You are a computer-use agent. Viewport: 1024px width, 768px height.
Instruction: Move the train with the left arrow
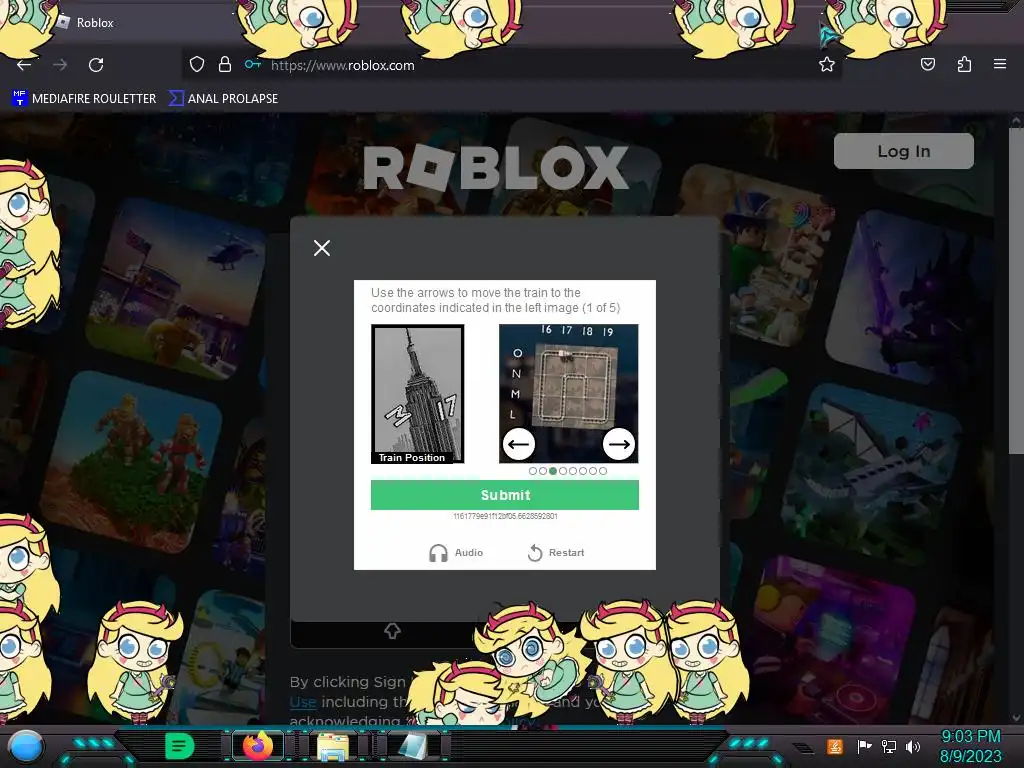pyautogui.click(x=519, y=444)
